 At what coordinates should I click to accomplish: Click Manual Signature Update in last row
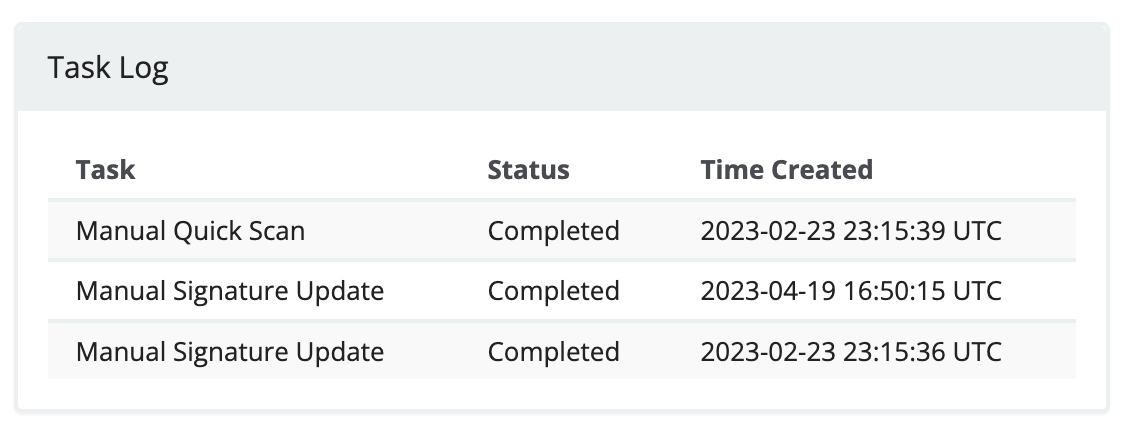point(229,352)
